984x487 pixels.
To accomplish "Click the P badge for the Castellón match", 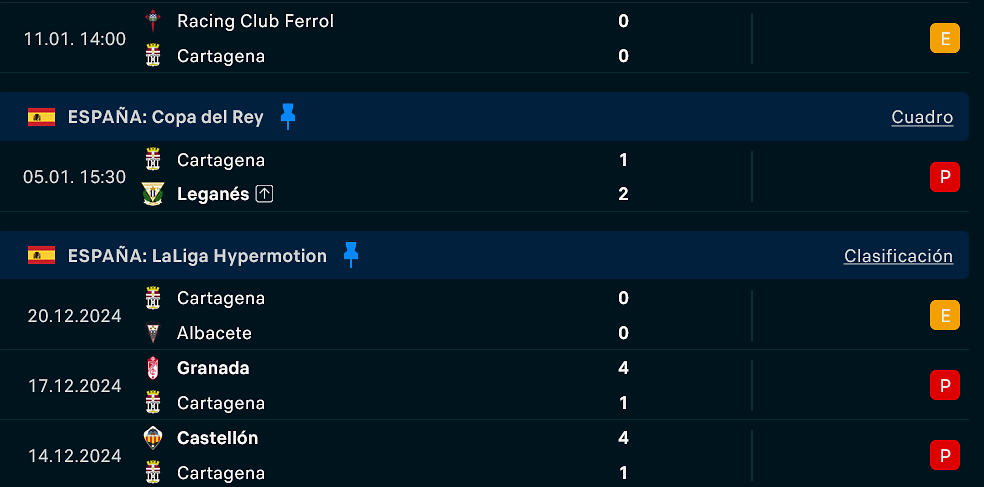I will (944, 455).
